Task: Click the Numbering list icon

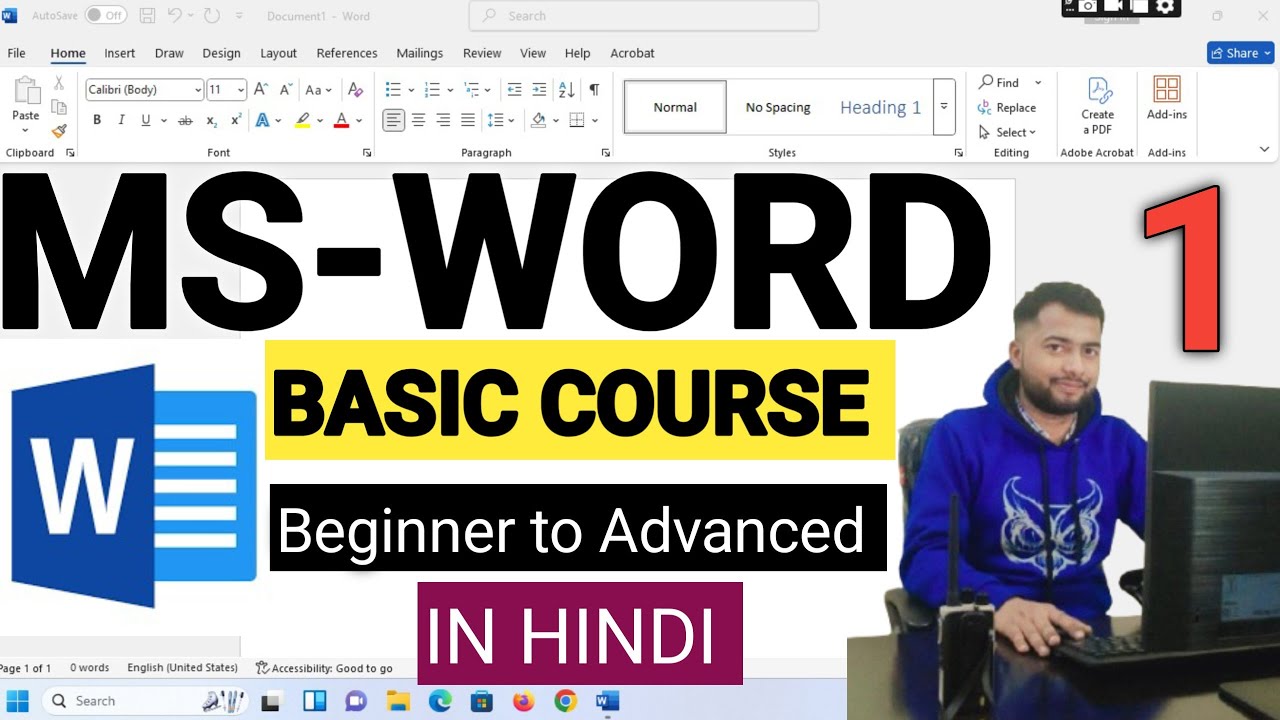Action: point(432,90)
